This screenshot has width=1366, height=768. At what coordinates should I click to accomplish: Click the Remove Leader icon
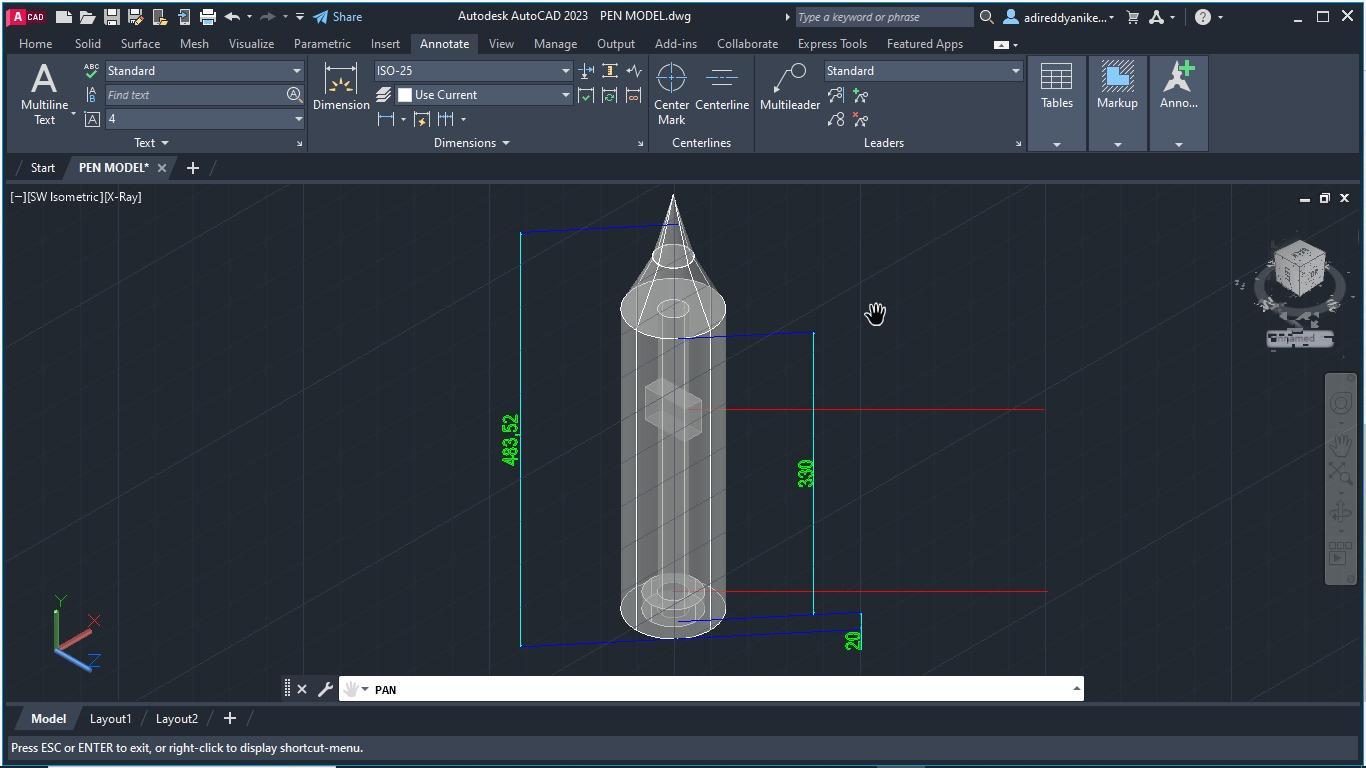(860, 119)
